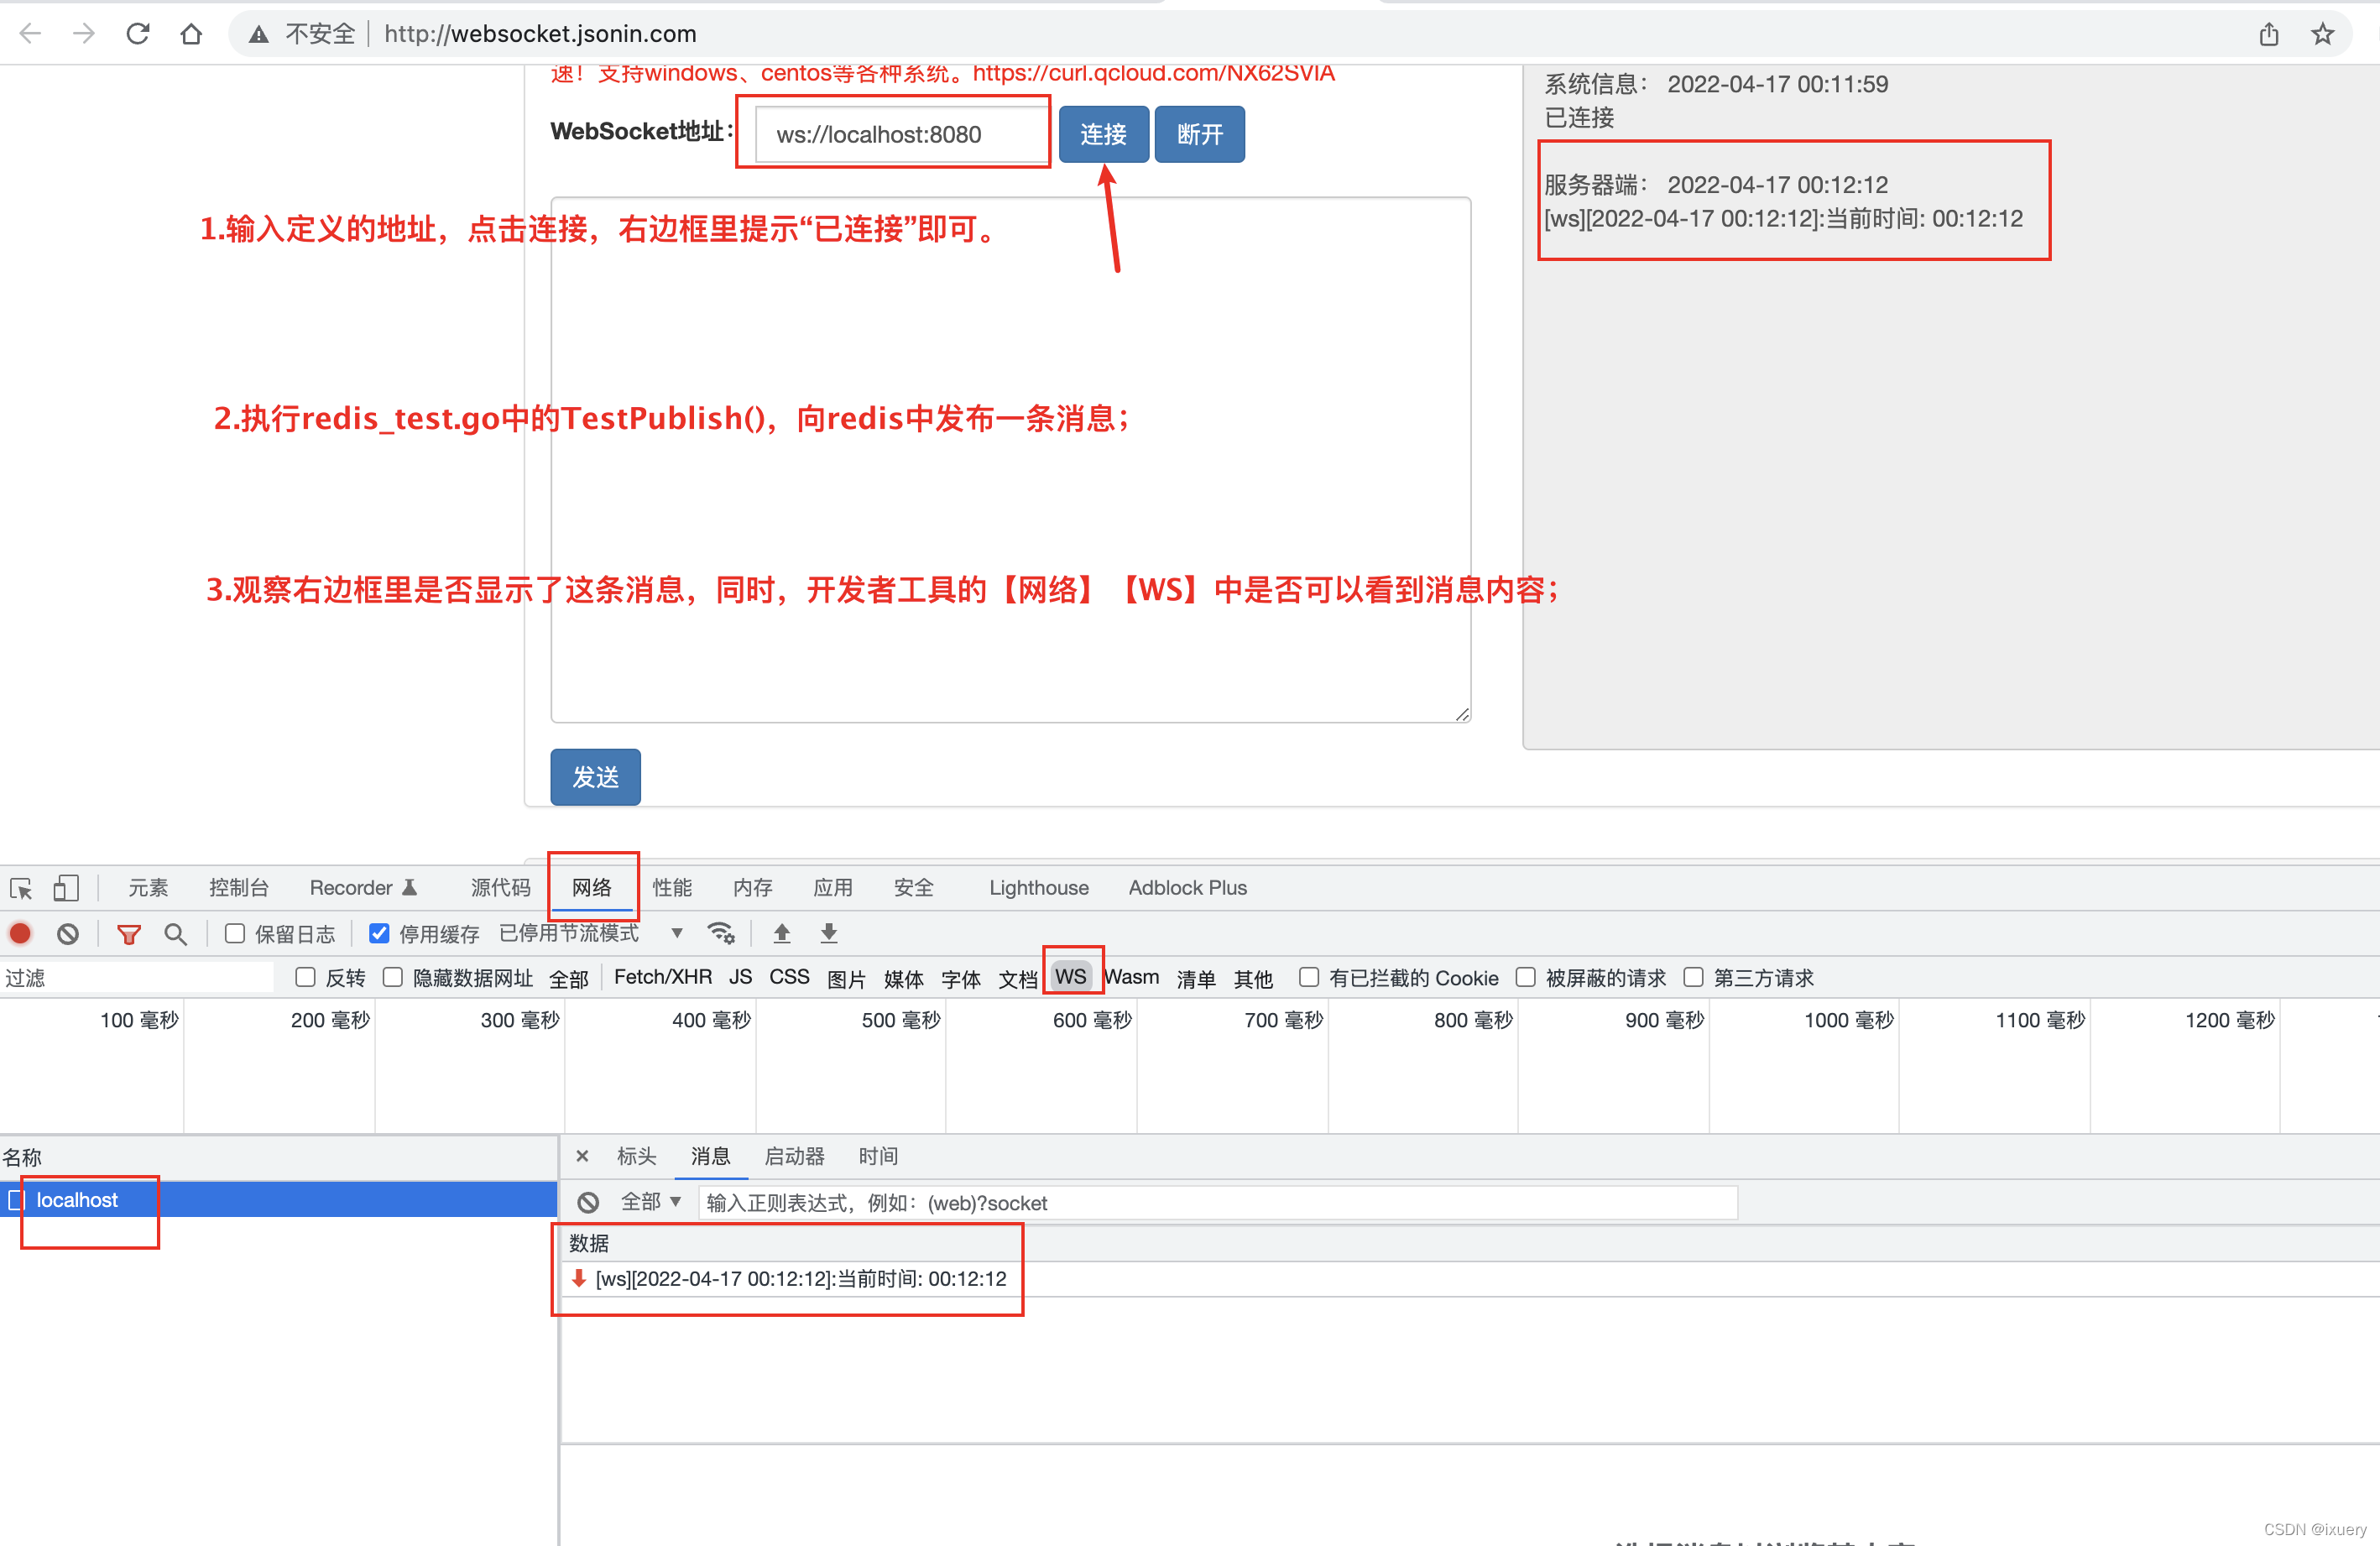The height and width of the screenshot is (1546, 2380).
Task: Uncheck the 停用缓存 checkbox
Action: [379, 934]
